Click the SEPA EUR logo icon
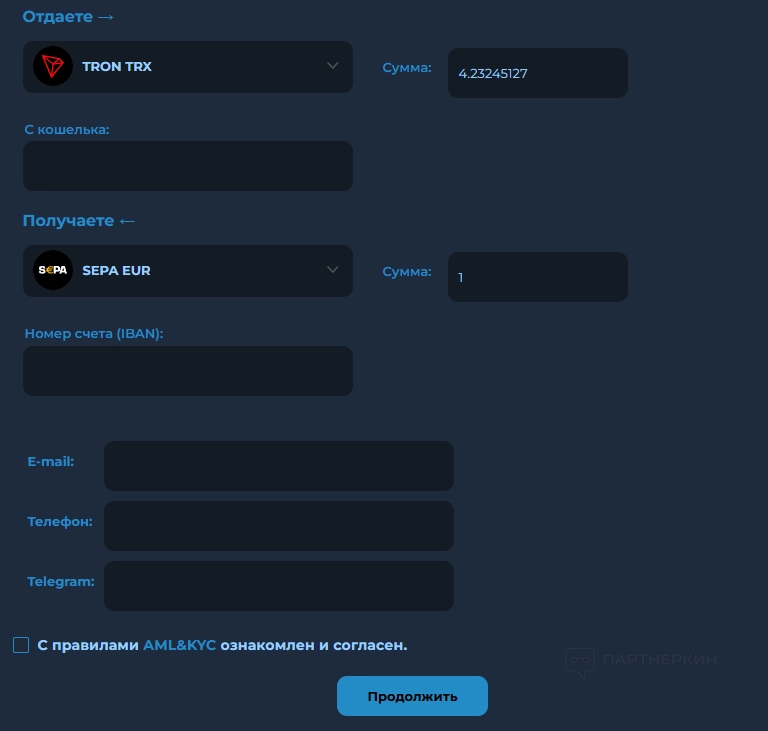The image size is (768, 731). click(x=53, y=270)
